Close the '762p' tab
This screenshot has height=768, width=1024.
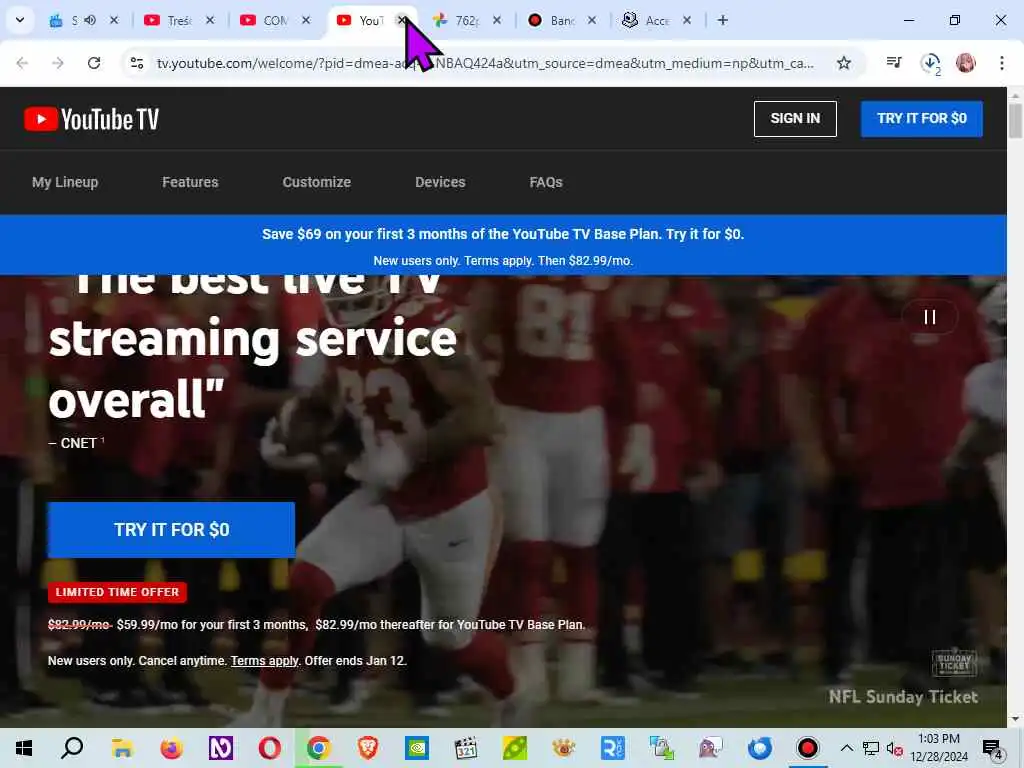(x=497, y=20)
